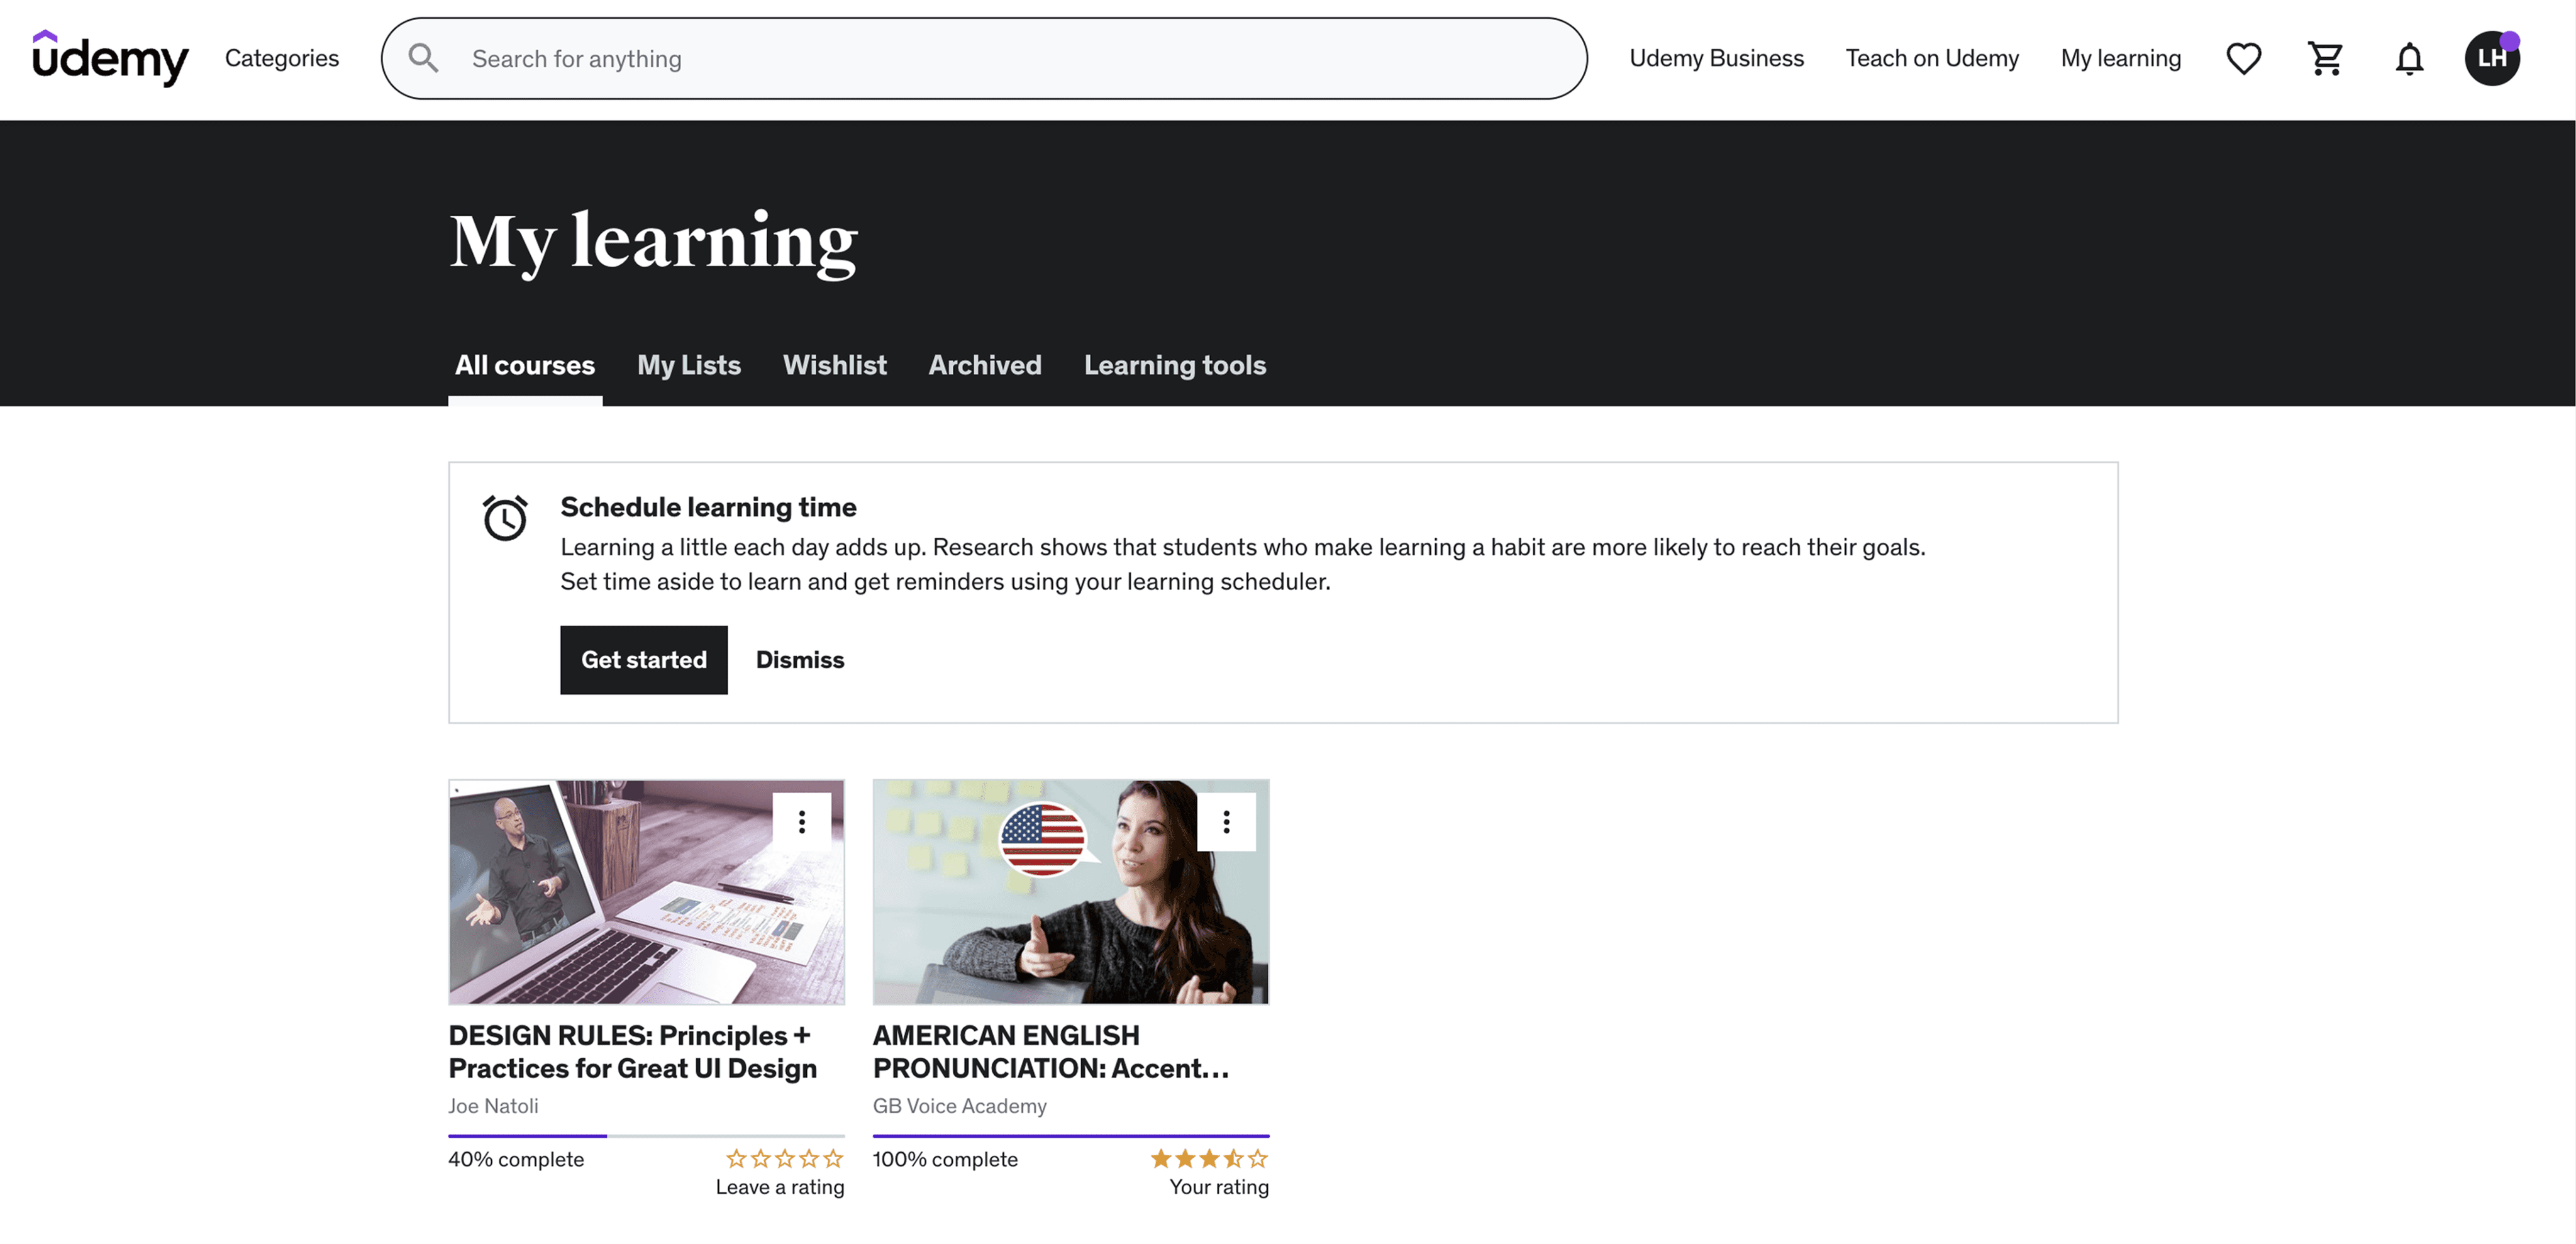Image resolution: width=2576 pixels, height=1244 pixels.
Task: Click Leave a rating stars for Design Rules
Action: pyautogui.click(x=784, y=1159)
